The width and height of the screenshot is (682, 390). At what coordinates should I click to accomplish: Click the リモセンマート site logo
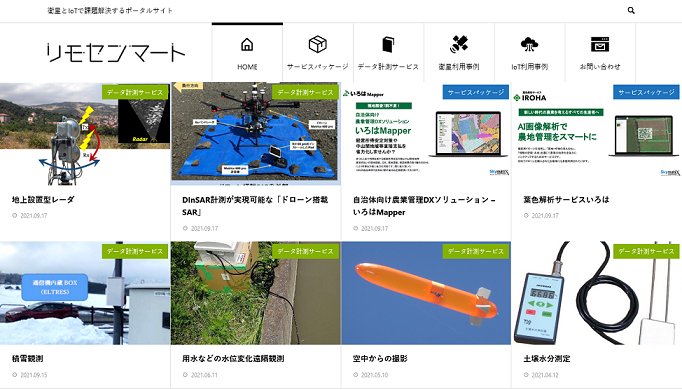click(x=116, y=53)
